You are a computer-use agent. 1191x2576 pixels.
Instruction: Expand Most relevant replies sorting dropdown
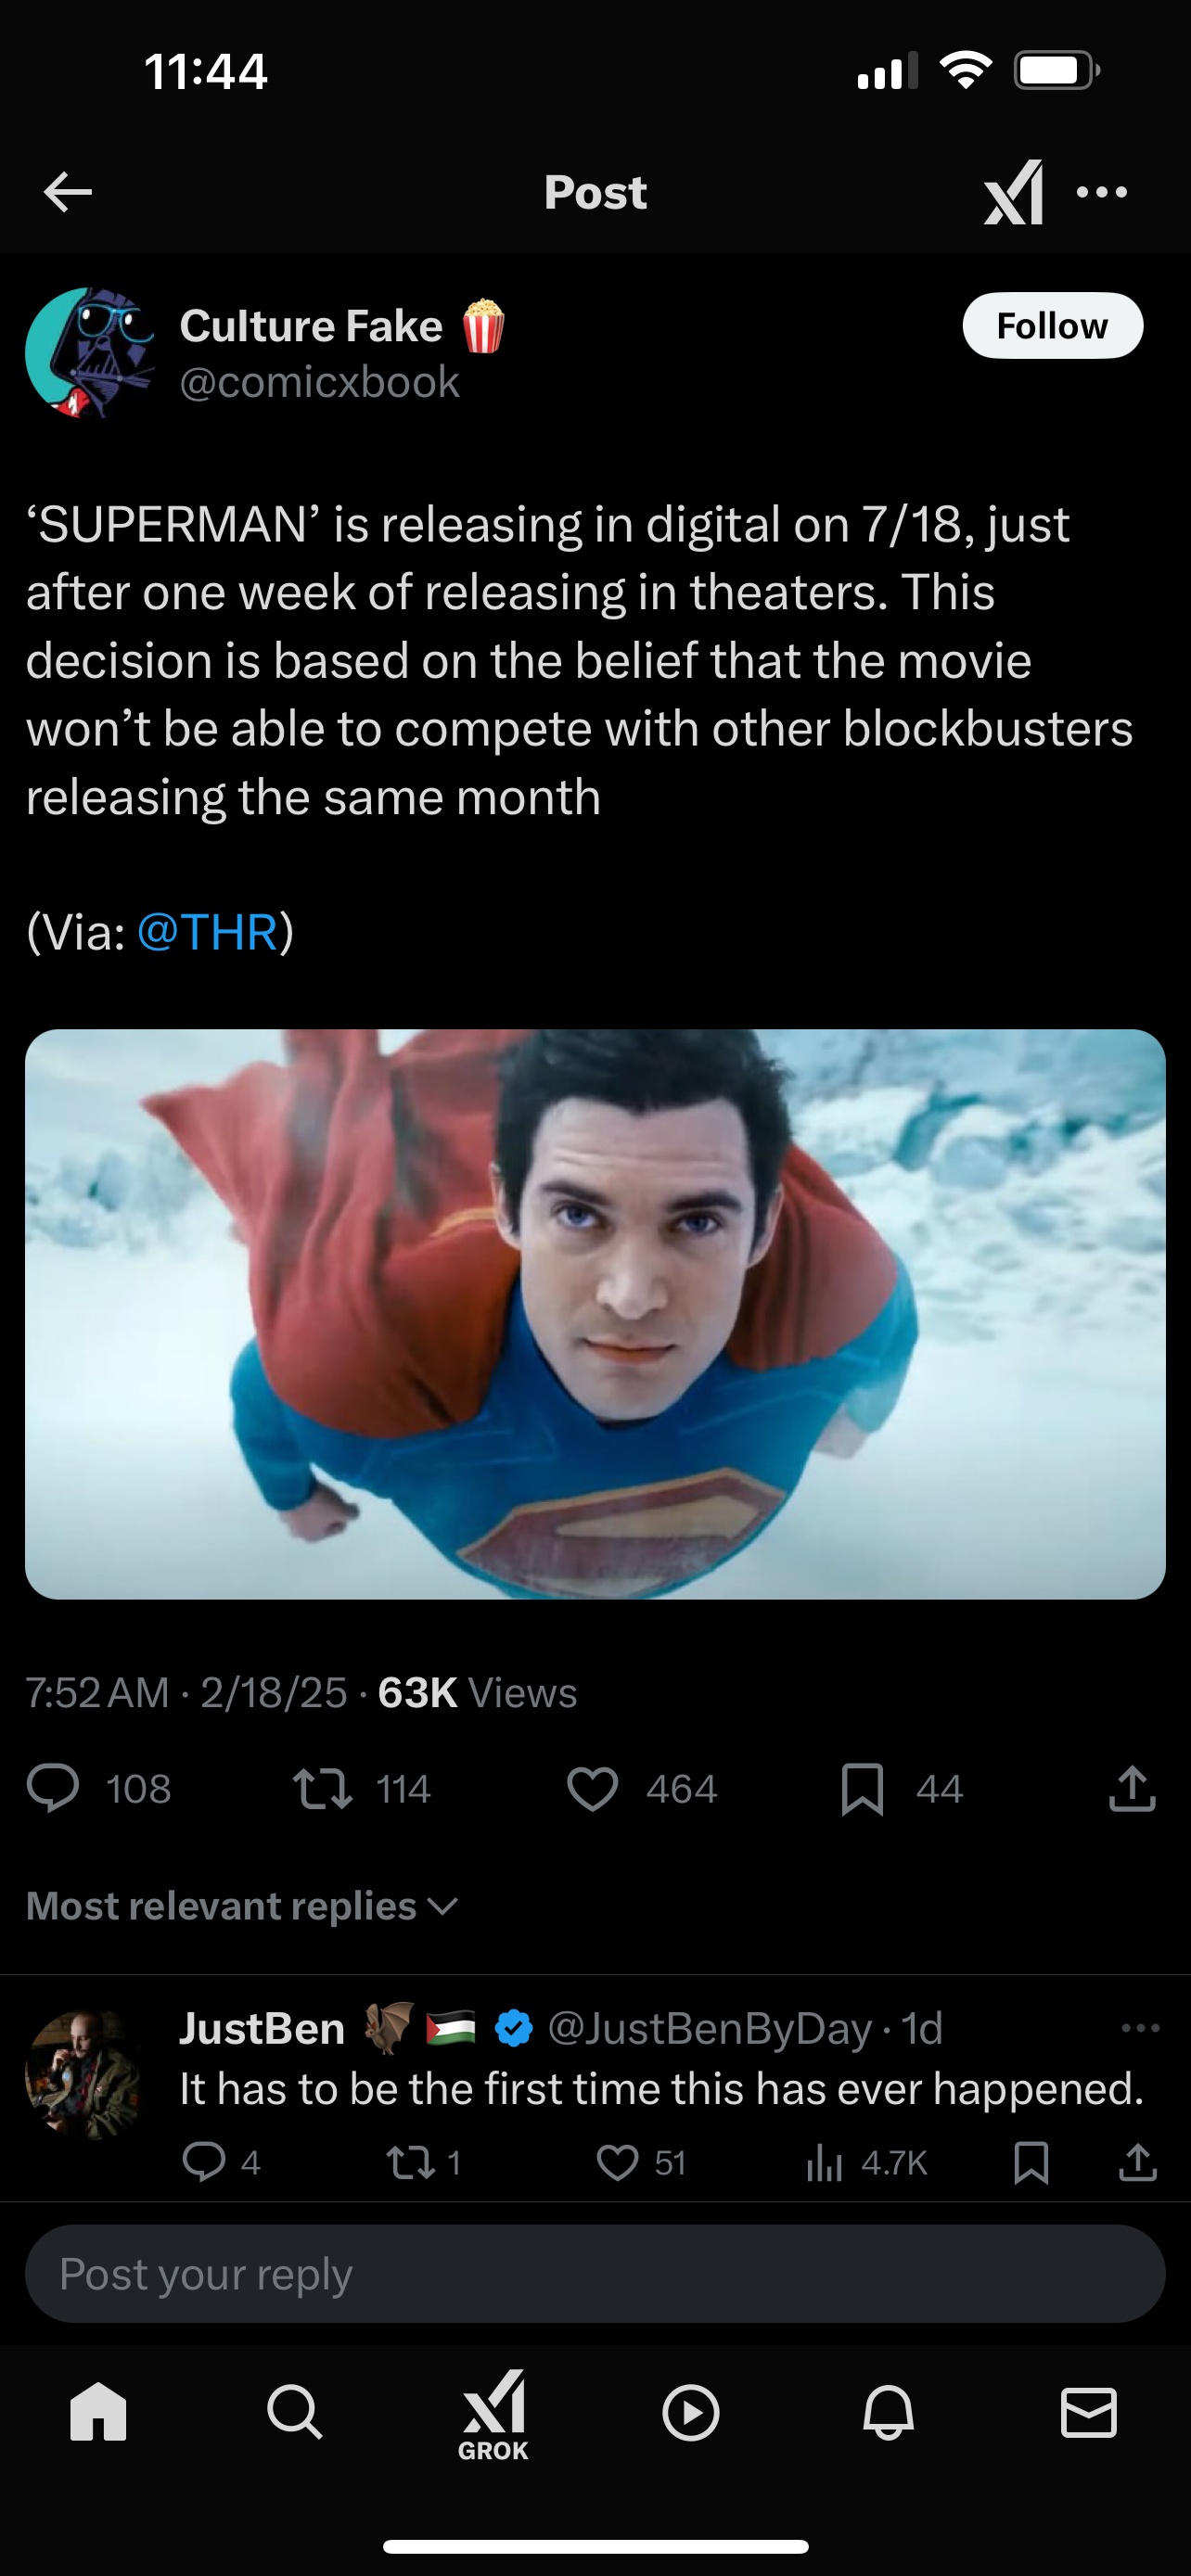point(242,1906)
